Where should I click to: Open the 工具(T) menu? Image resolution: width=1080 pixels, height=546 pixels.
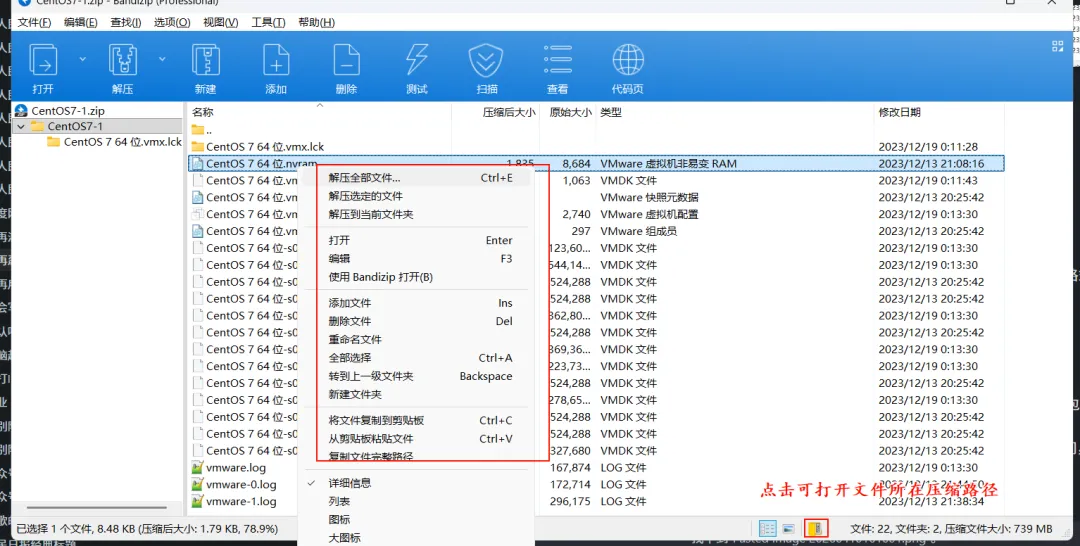pyautogui.click(x=268, y=22)
